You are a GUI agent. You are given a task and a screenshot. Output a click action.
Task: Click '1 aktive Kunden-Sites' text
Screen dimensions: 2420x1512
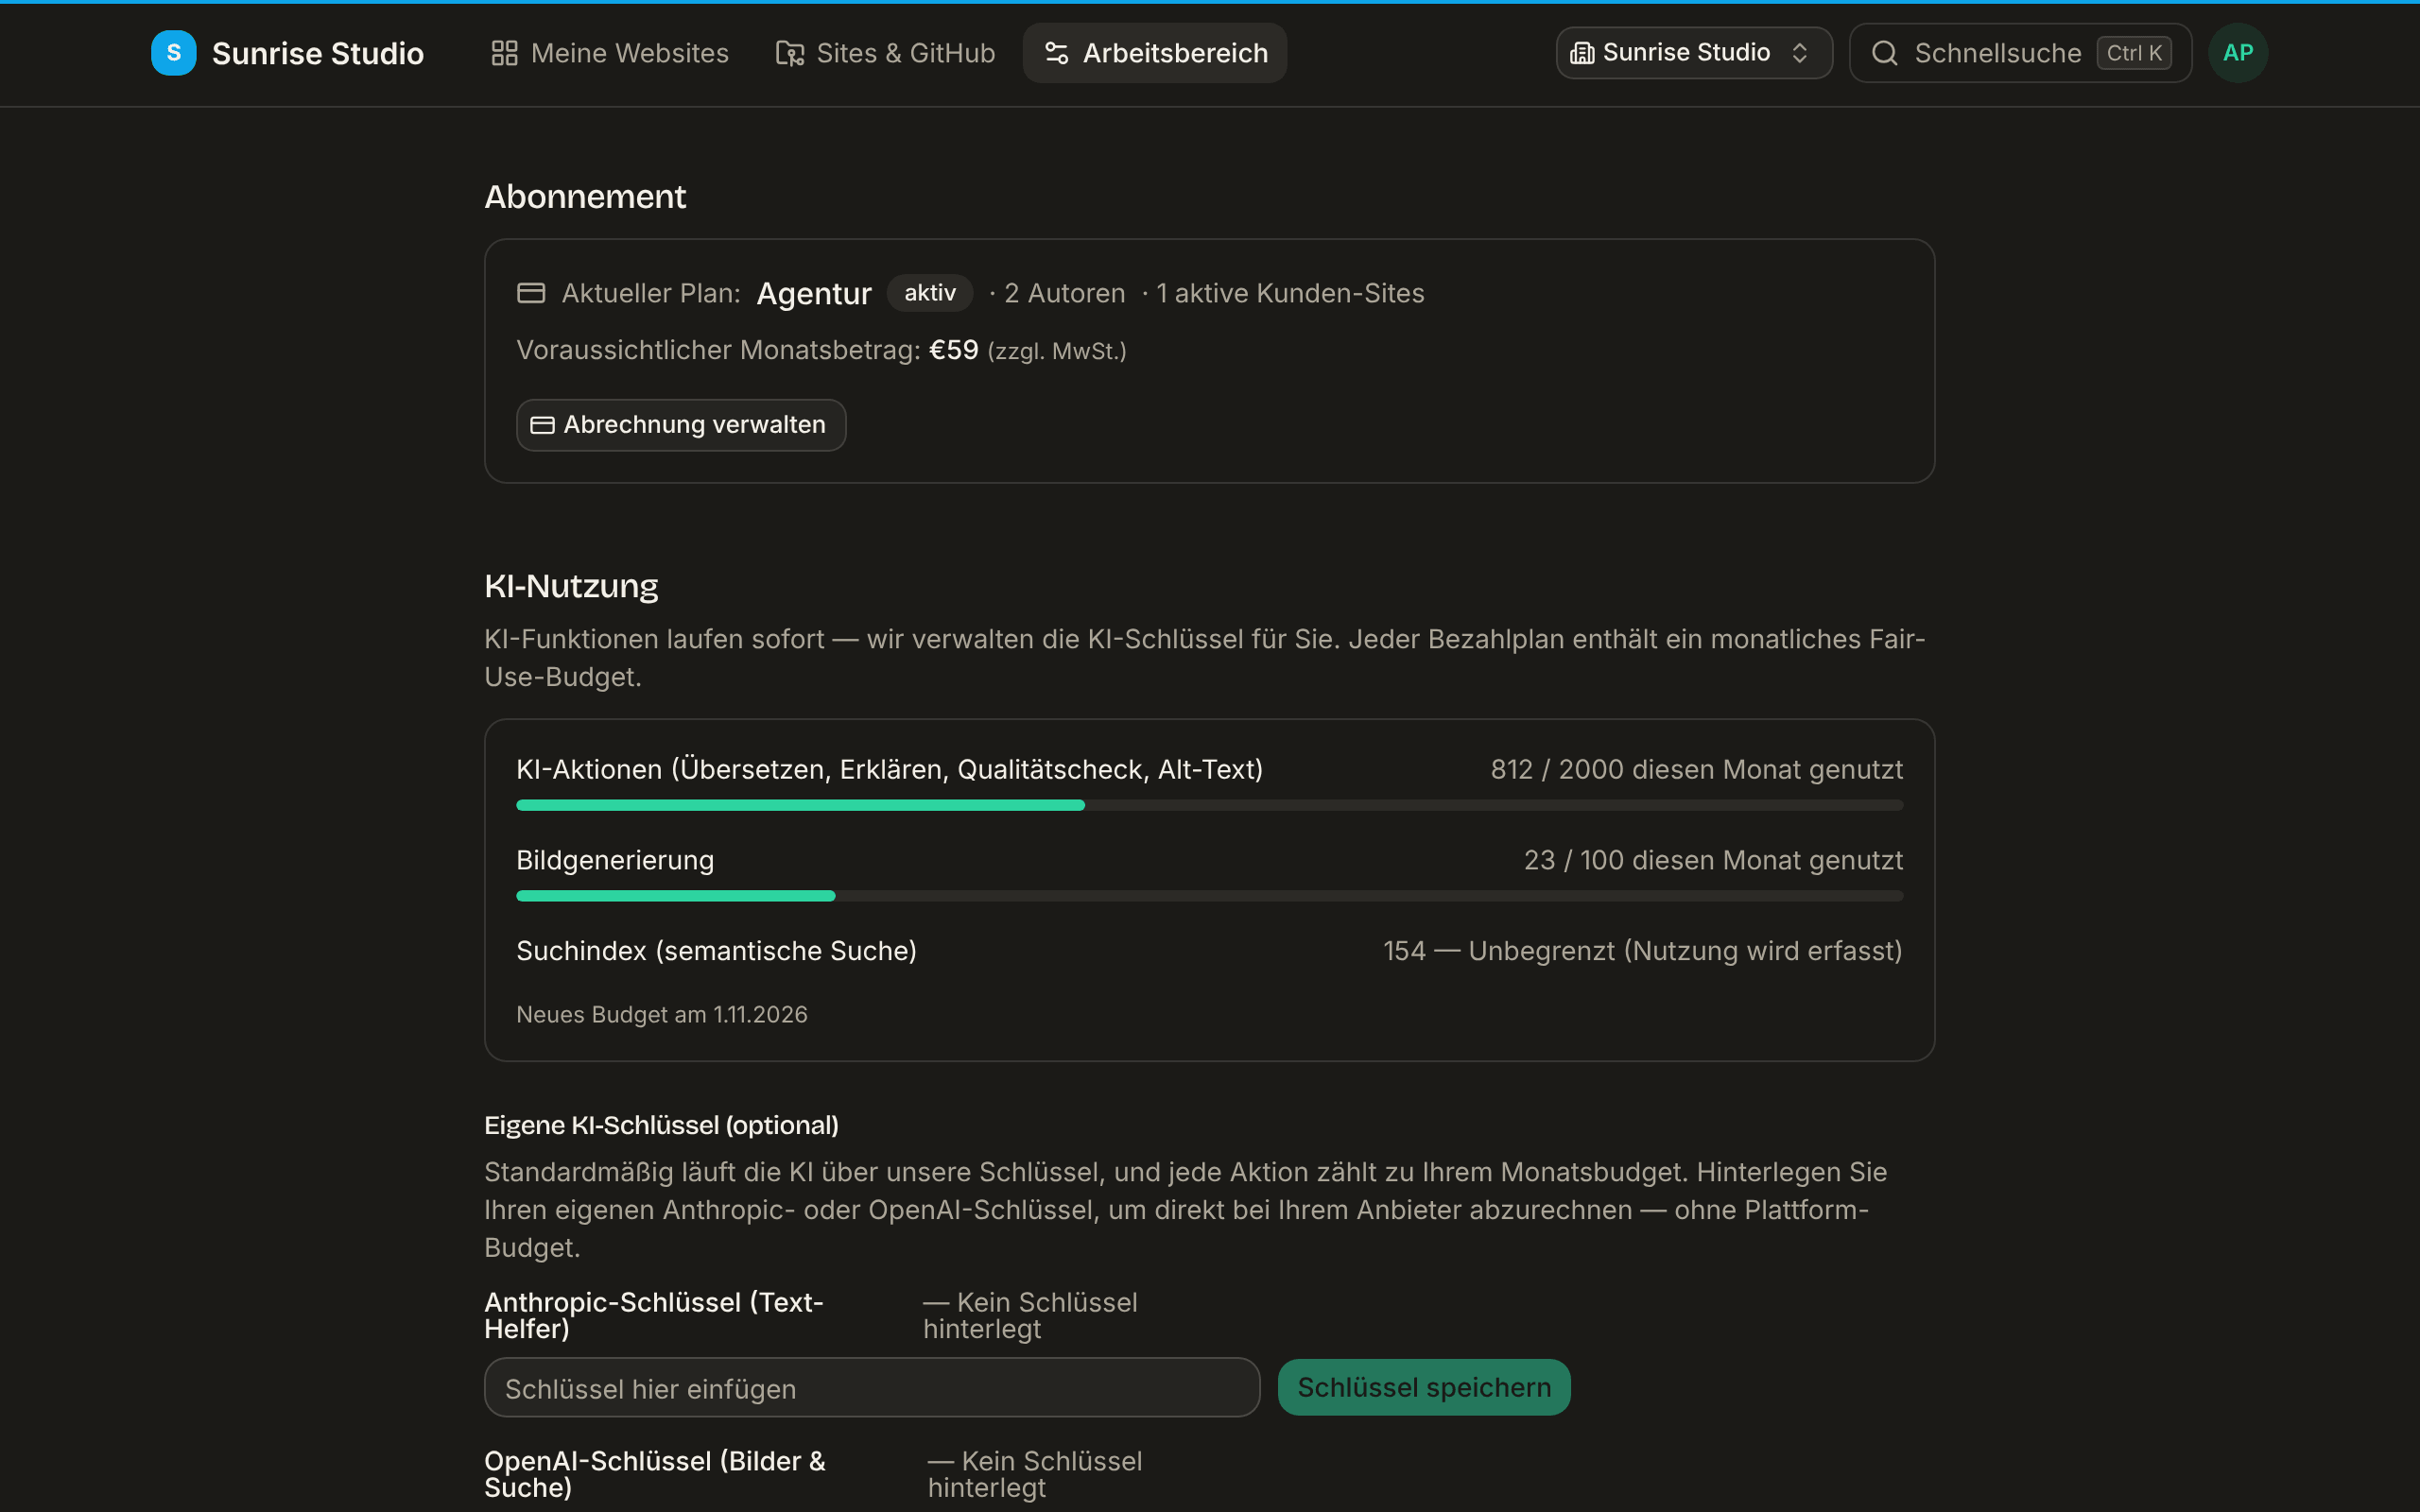tap(1290, 293)
